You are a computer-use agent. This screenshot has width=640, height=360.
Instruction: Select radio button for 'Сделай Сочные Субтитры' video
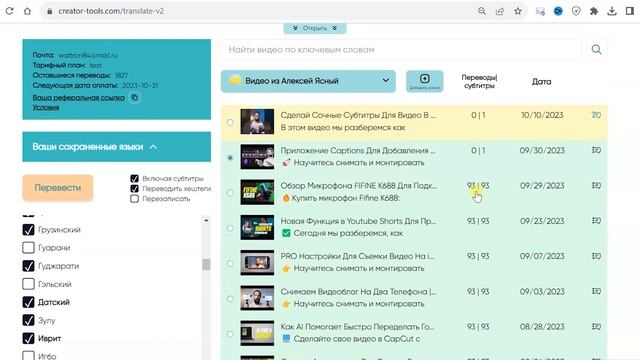(230, 122)
